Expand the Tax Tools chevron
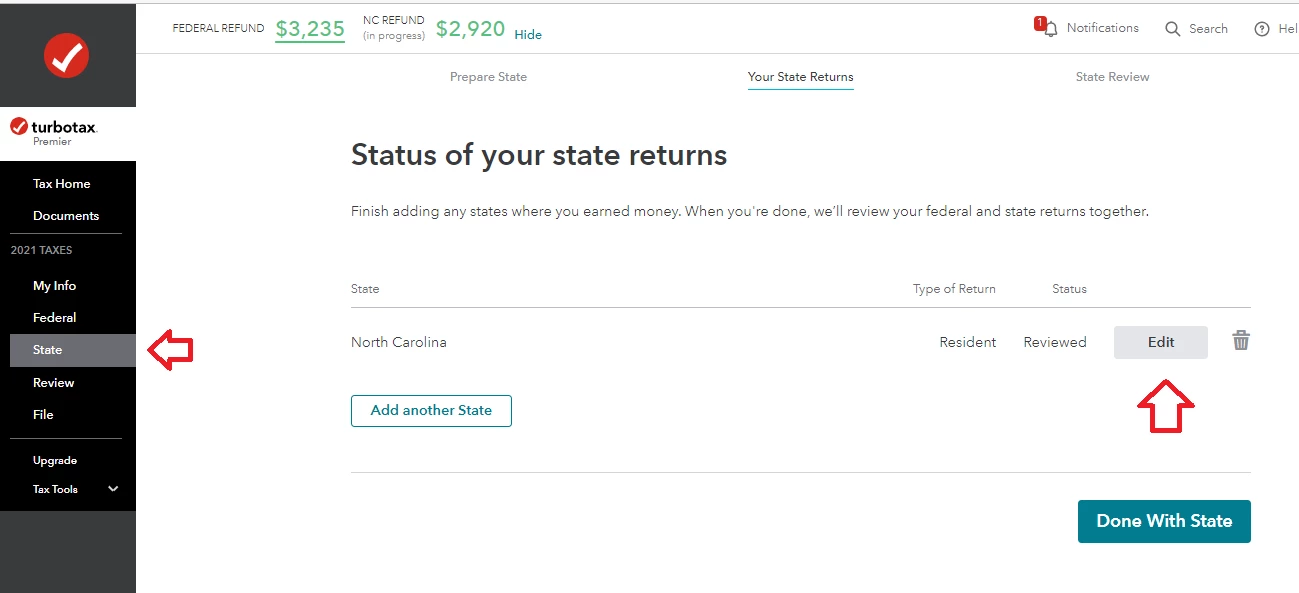The height and width of the screenshot is (593, 1299). 113,489
